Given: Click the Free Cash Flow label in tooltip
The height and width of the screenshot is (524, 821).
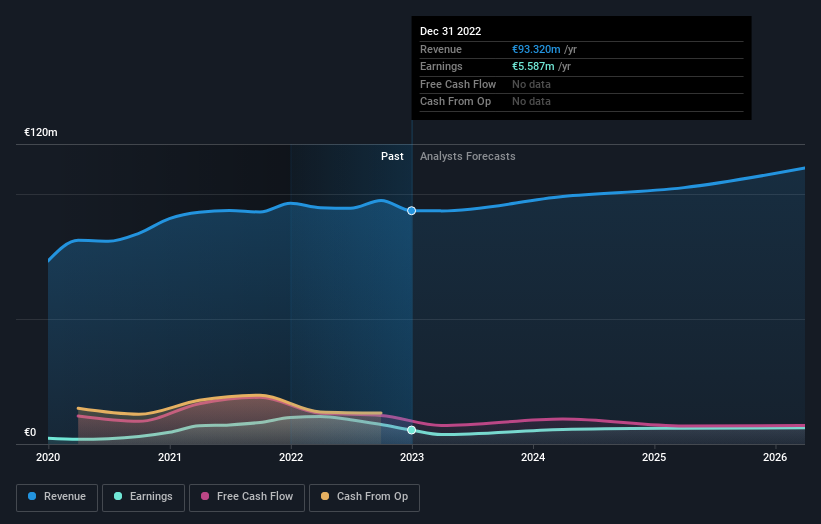Looking at the screenshot, I should click(x=458, y=84).
